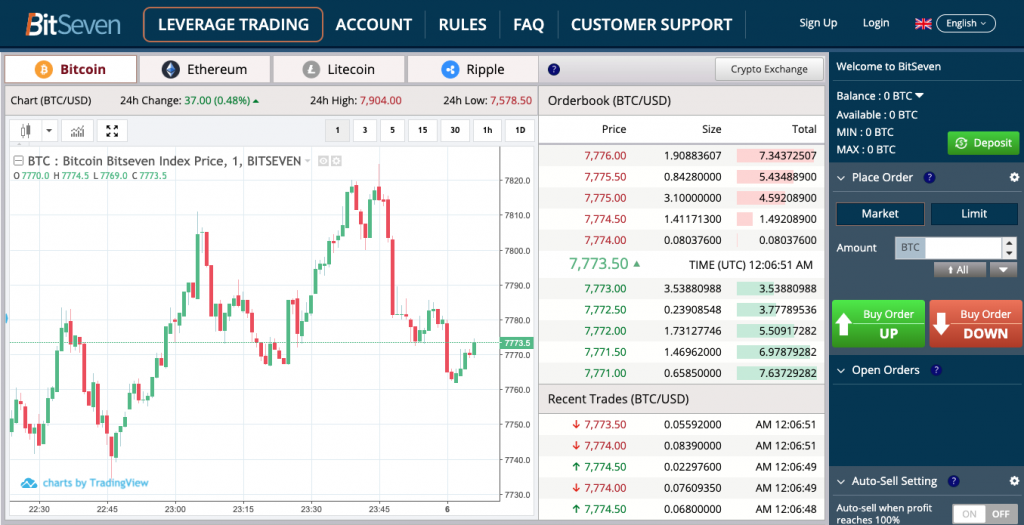This screenshot has width=1024, height=525.
Task: Click Sign Up link
Action: click(x=818, y=23)
